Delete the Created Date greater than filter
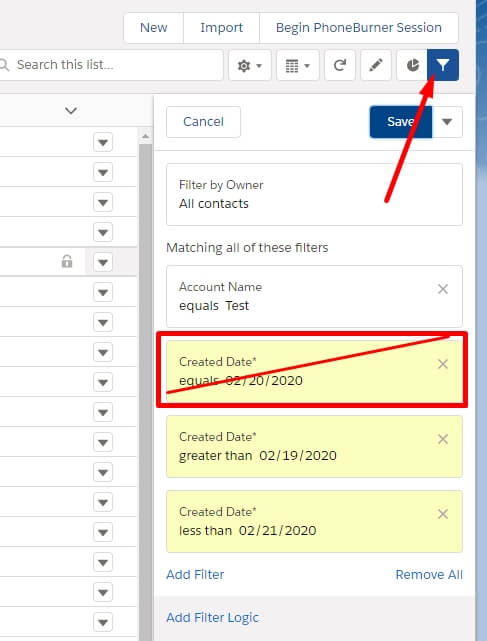Viewport: 487px width, 641px height. [443, 439]
